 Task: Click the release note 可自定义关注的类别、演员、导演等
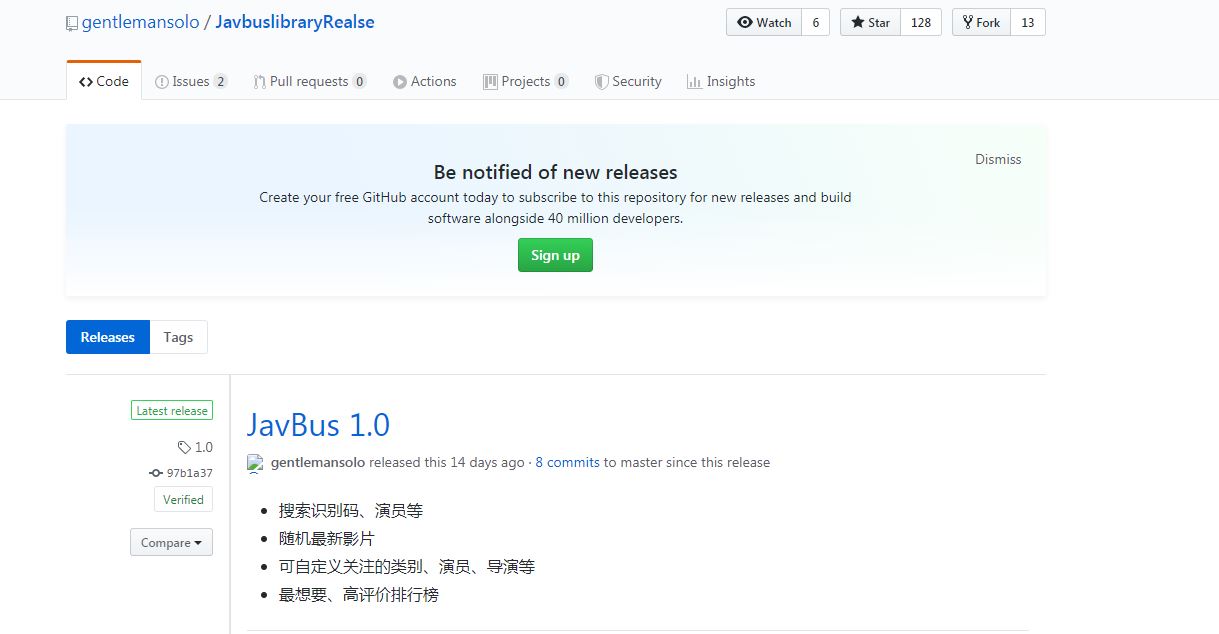tap(407, 567)
